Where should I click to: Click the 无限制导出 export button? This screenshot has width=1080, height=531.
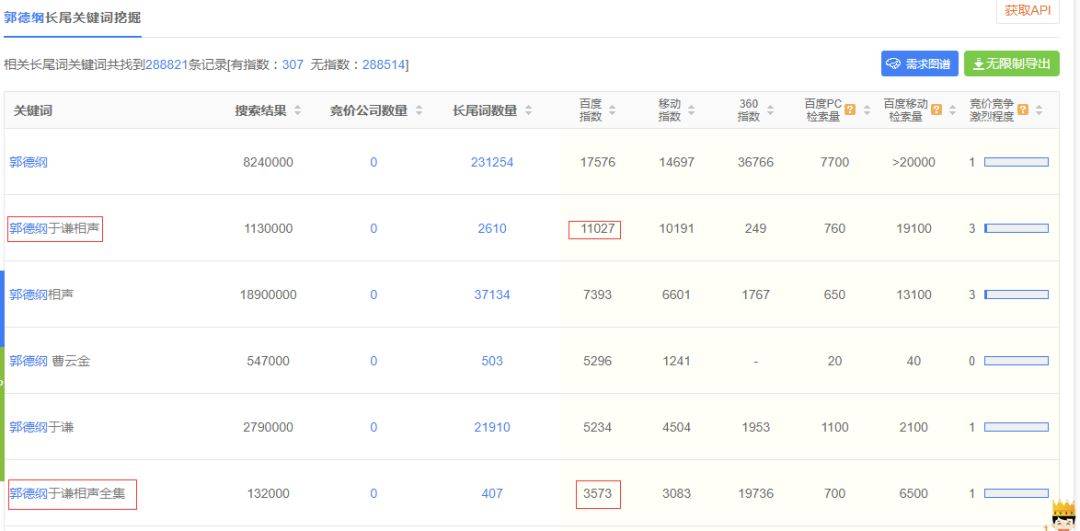point(1011,64)
